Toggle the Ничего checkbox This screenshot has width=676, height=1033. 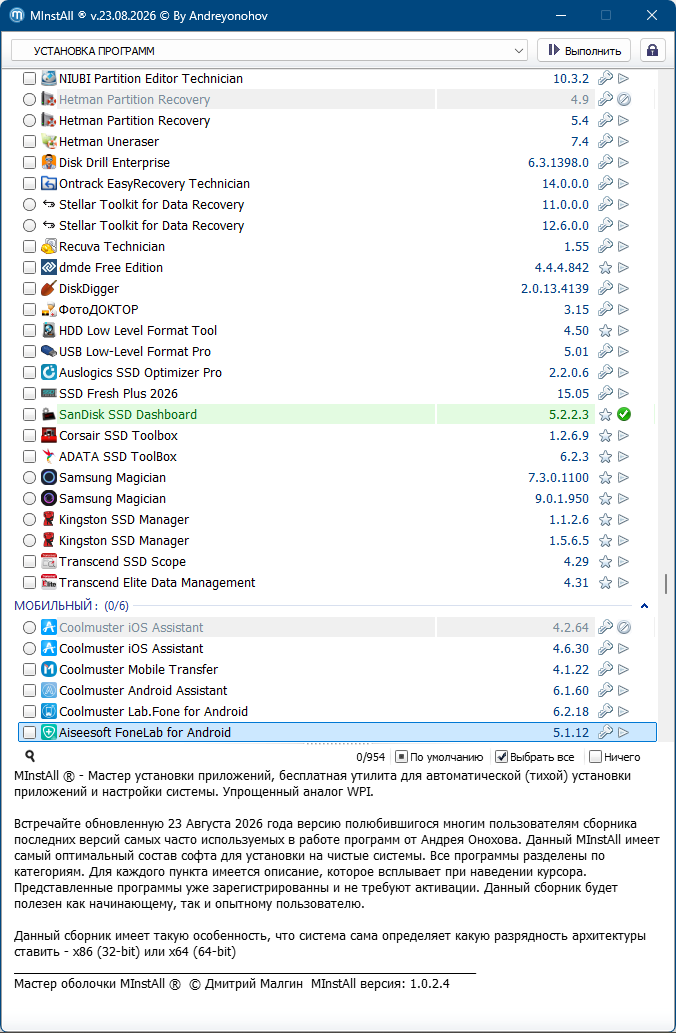tap(595, 757)
